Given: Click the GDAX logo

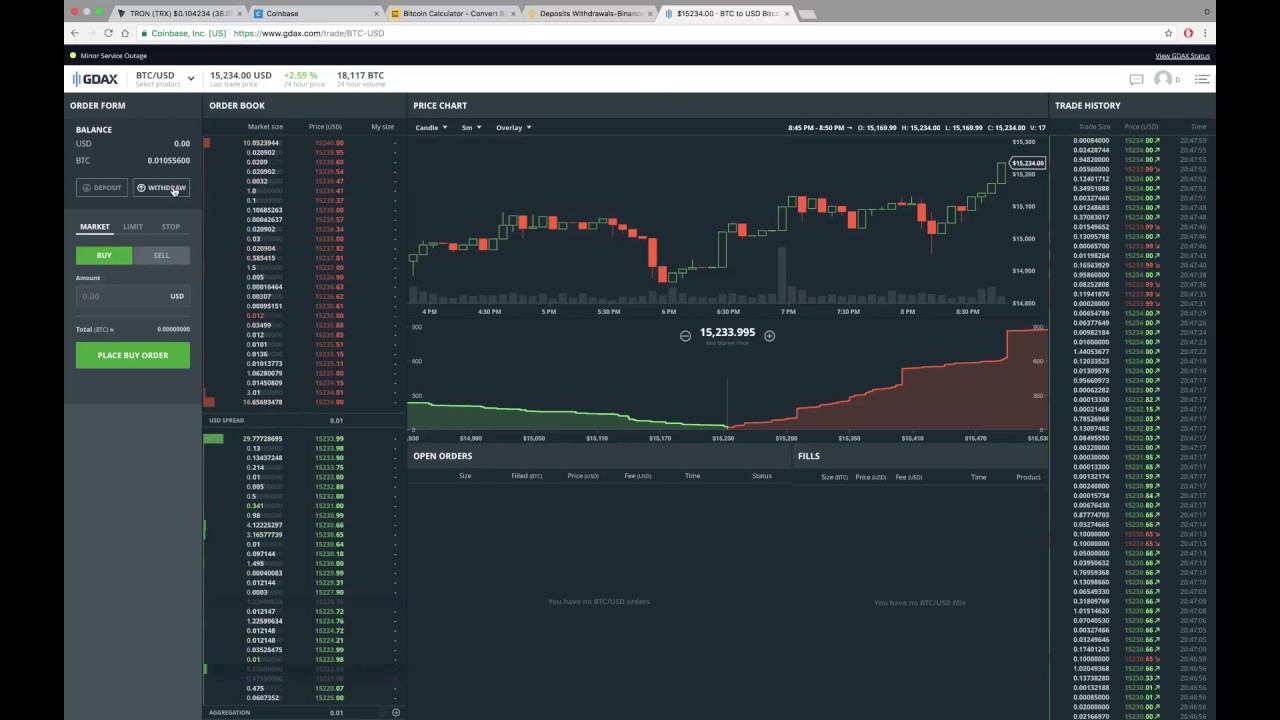Looking at the screenshot, I should tap(95, 79).
